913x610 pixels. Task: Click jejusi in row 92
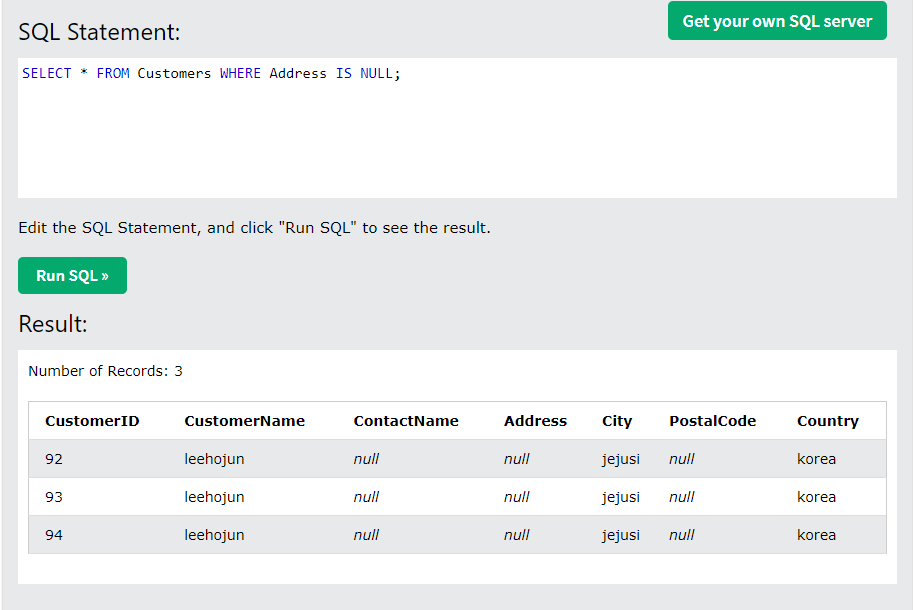coord(621,459)
